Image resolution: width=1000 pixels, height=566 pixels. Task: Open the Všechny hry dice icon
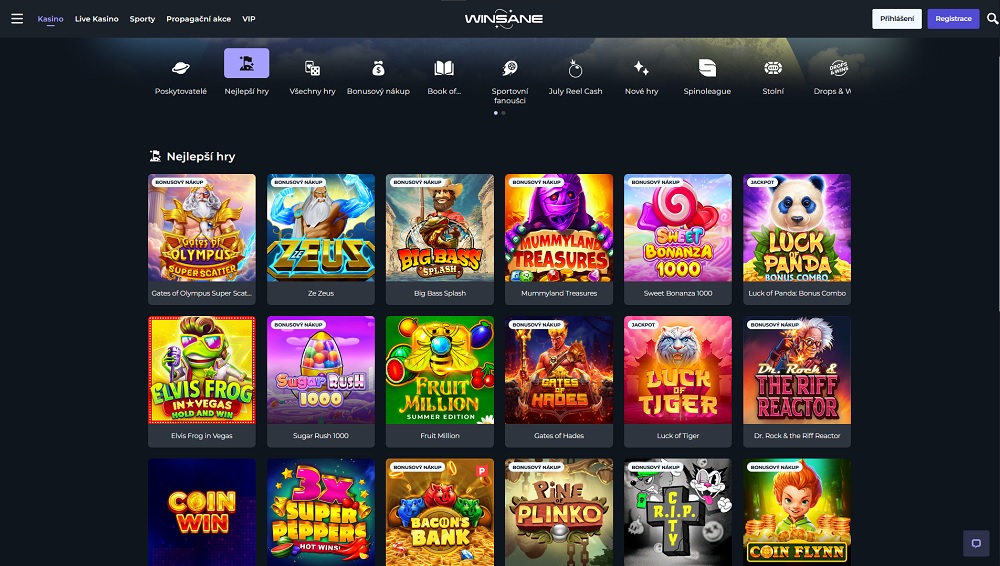click(x=312, y=68)
